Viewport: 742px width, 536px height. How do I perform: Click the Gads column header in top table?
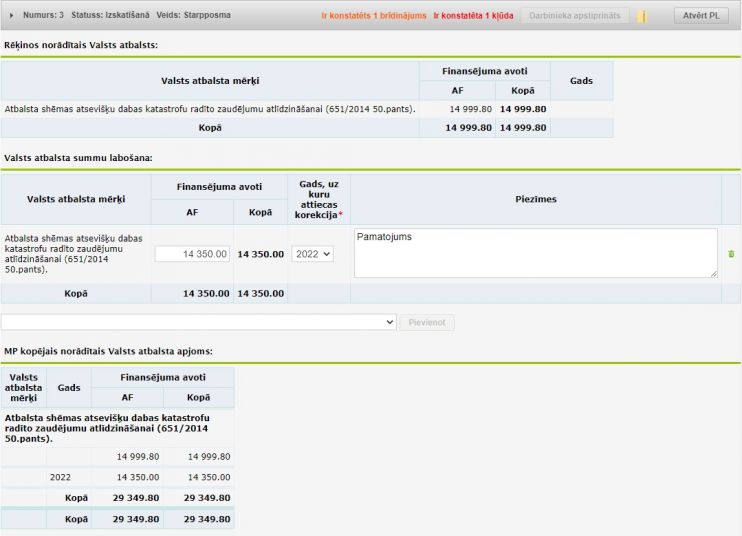[581, 80]
